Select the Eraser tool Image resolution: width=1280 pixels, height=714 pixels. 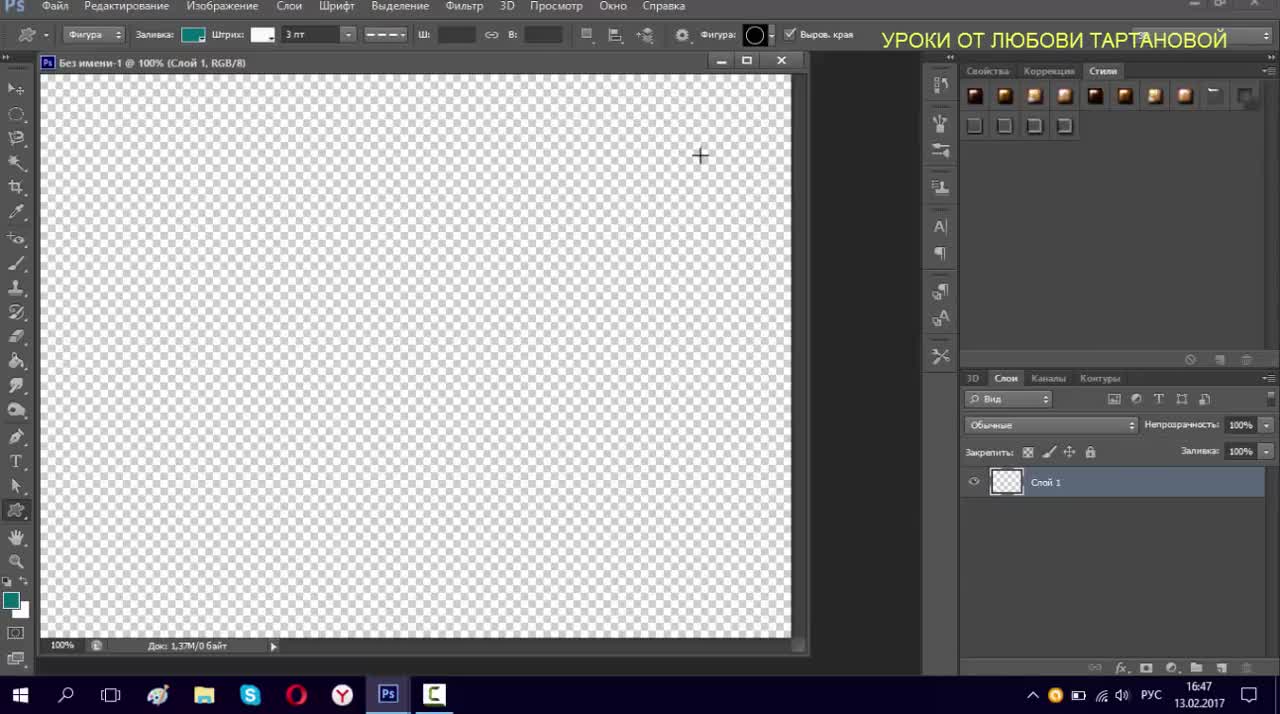coord(16,337)
